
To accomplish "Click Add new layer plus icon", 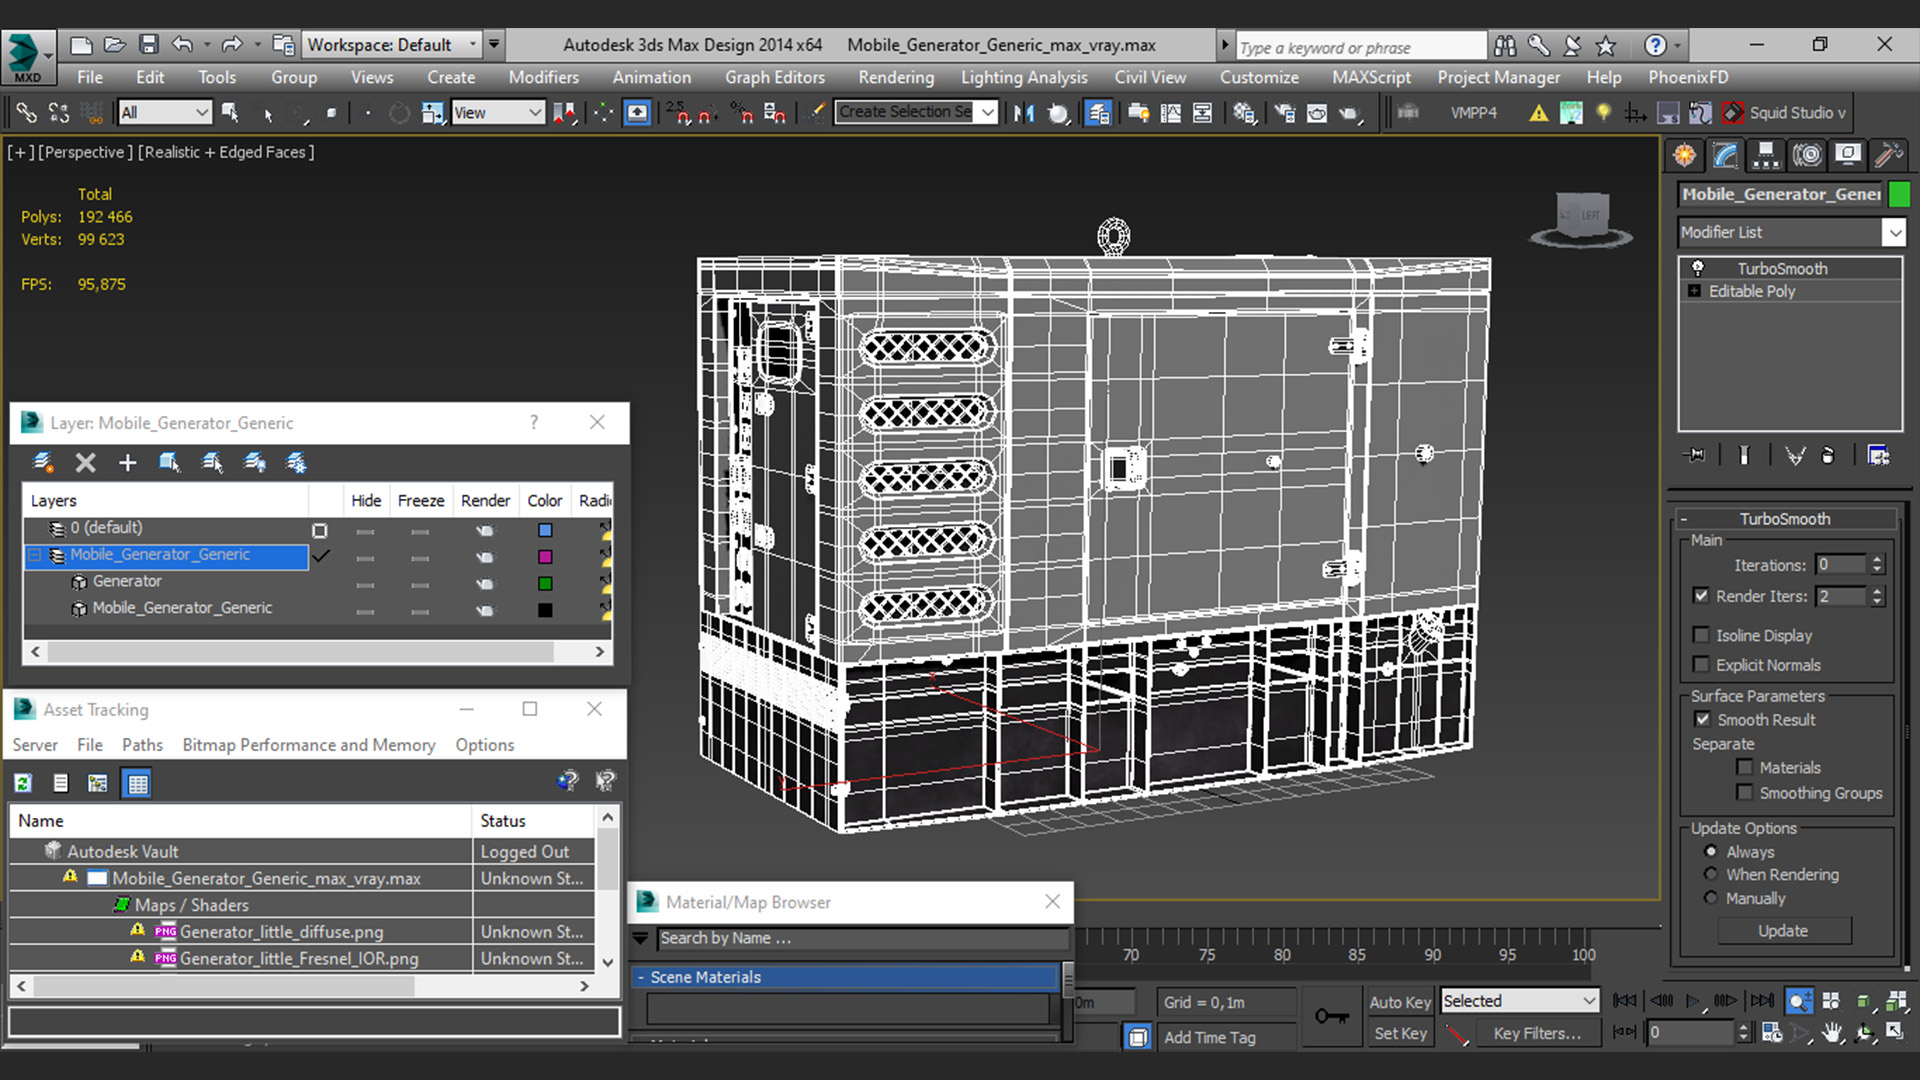I will pos(127,462).
